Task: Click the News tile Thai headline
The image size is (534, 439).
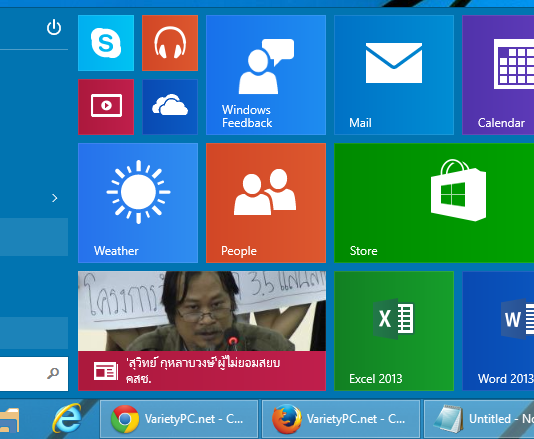Action: [x=203, y=371]
